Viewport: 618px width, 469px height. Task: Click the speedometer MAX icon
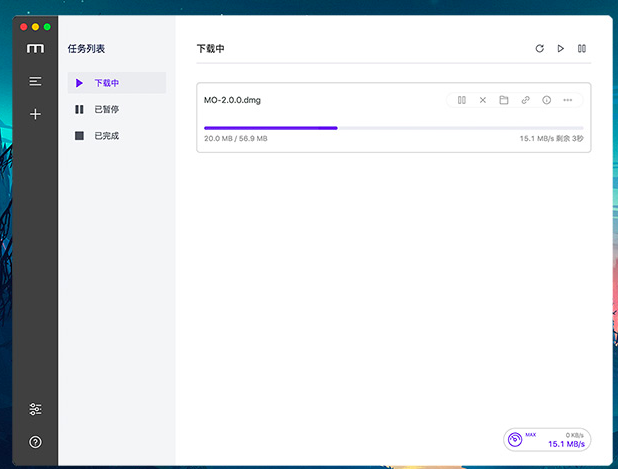(x=515, y=439)
